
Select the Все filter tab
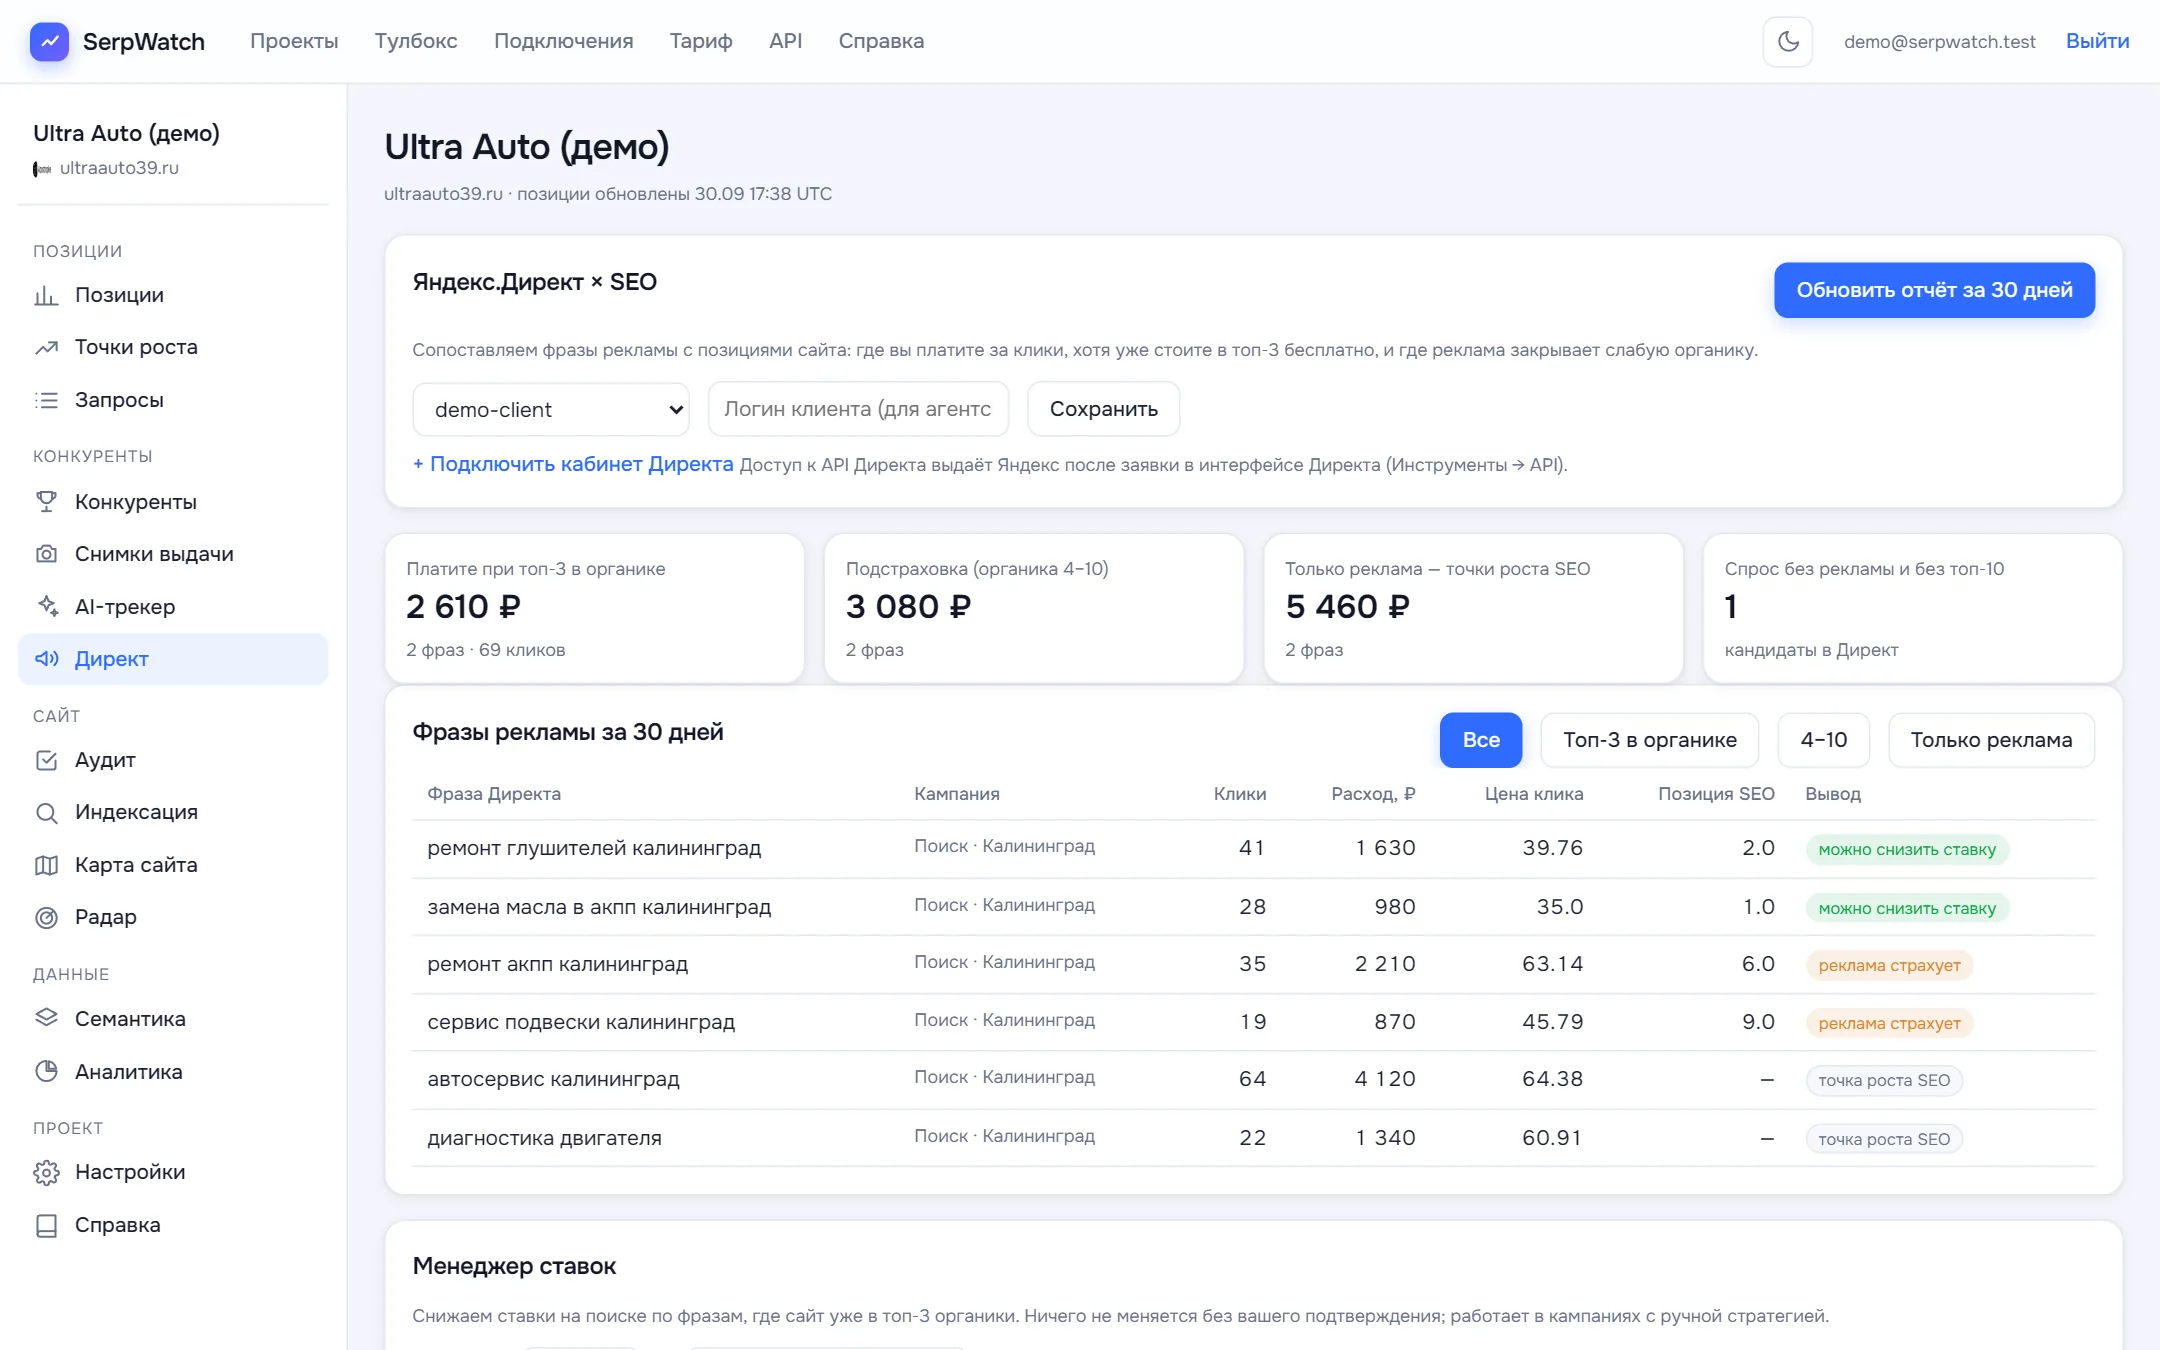[x=1481, y=740]
